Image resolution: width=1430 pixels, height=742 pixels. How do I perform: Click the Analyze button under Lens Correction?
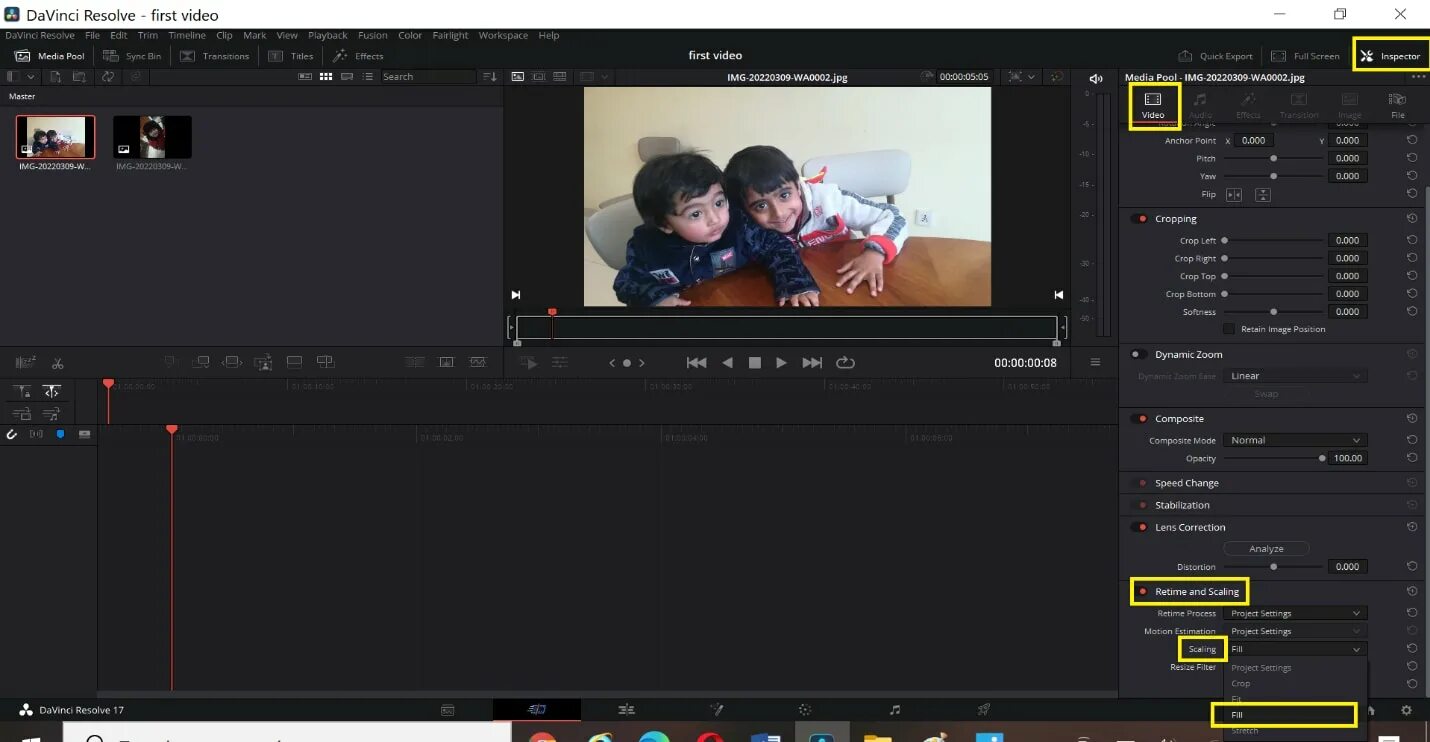tap(1266, 548)
